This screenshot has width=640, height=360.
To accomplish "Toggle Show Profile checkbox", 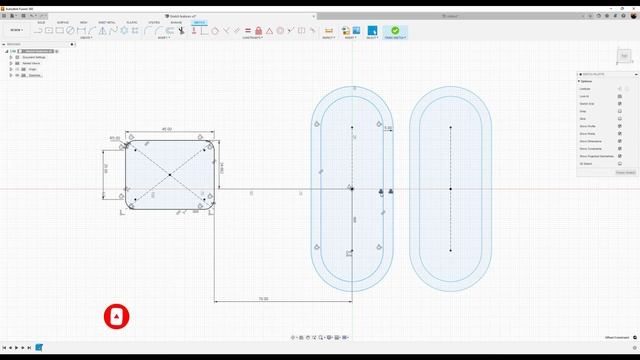I will click(620, 126).
